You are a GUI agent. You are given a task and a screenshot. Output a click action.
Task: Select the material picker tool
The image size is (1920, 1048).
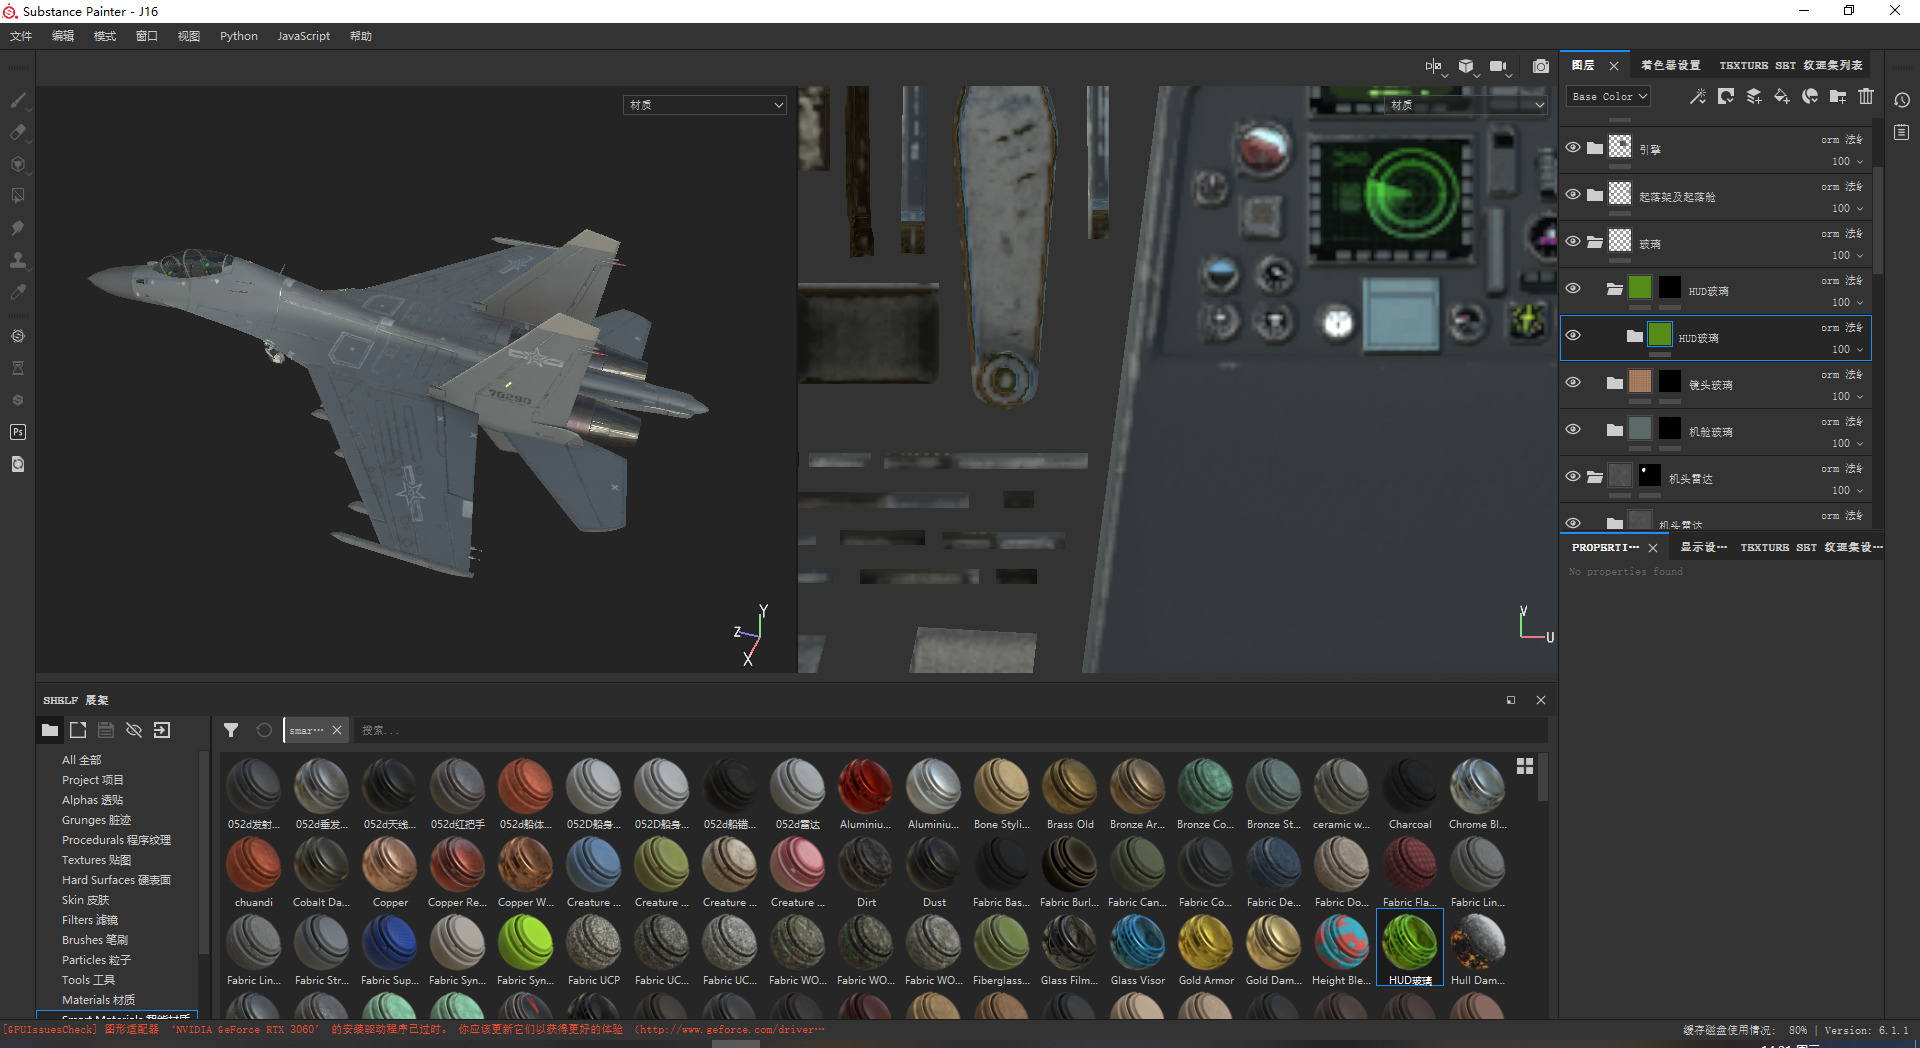pyautogui.click(x=18, y=292)
